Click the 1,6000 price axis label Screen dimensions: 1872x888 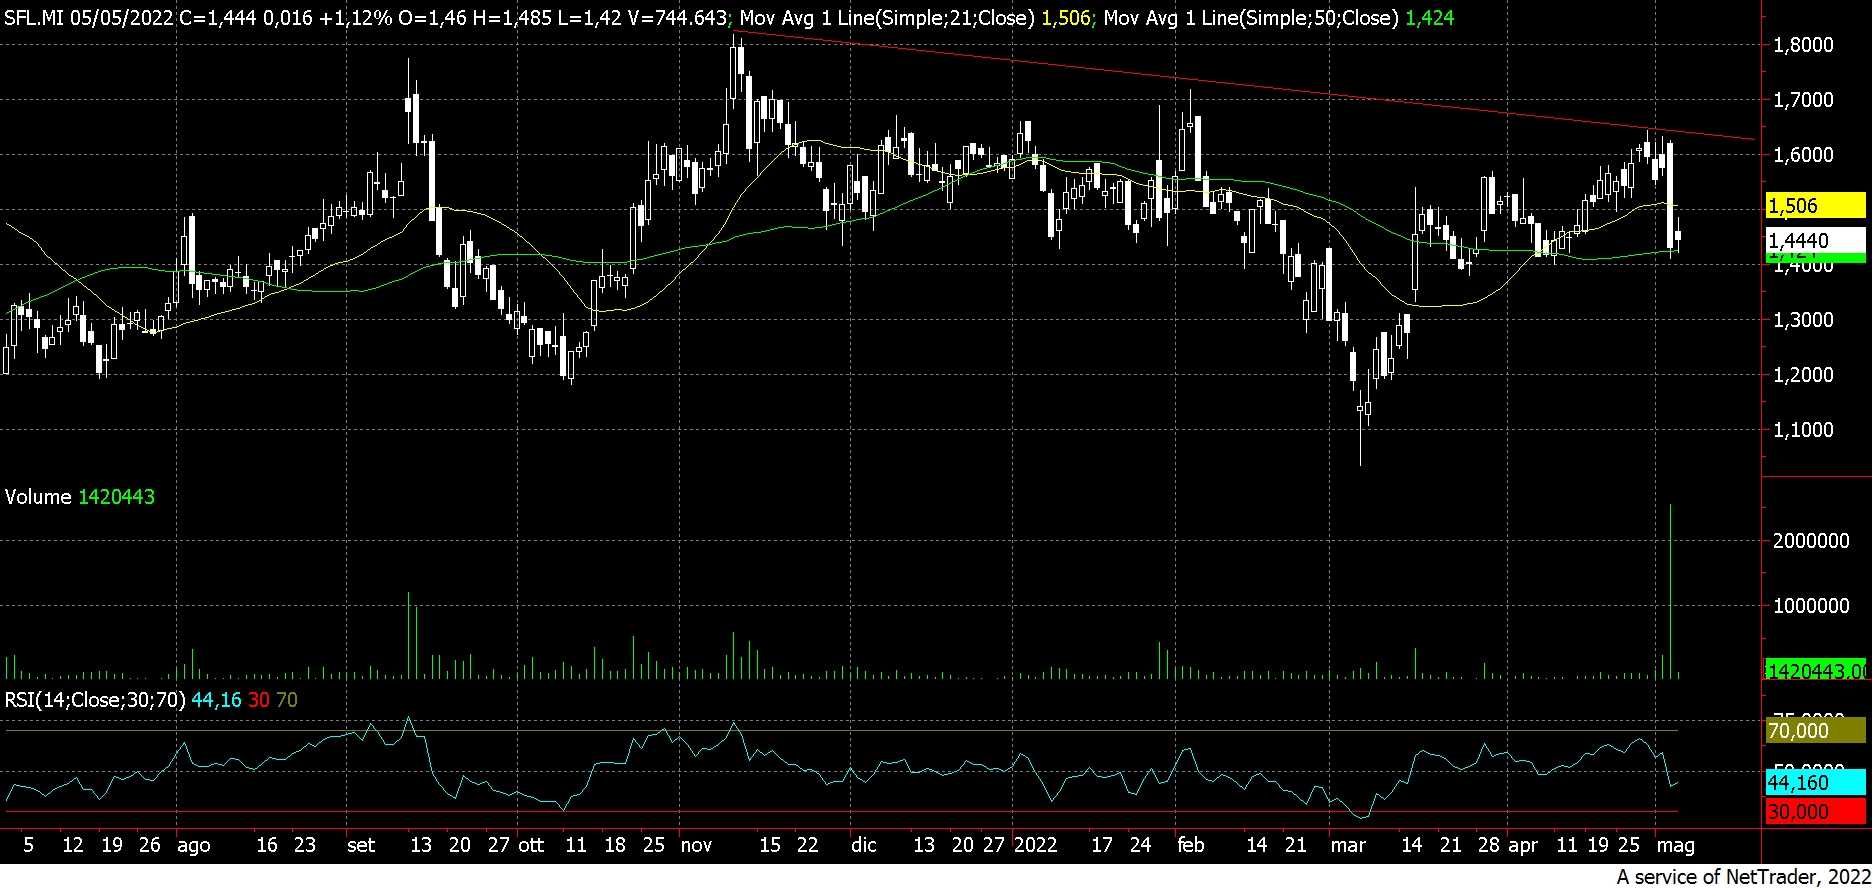pos(1803,155)
